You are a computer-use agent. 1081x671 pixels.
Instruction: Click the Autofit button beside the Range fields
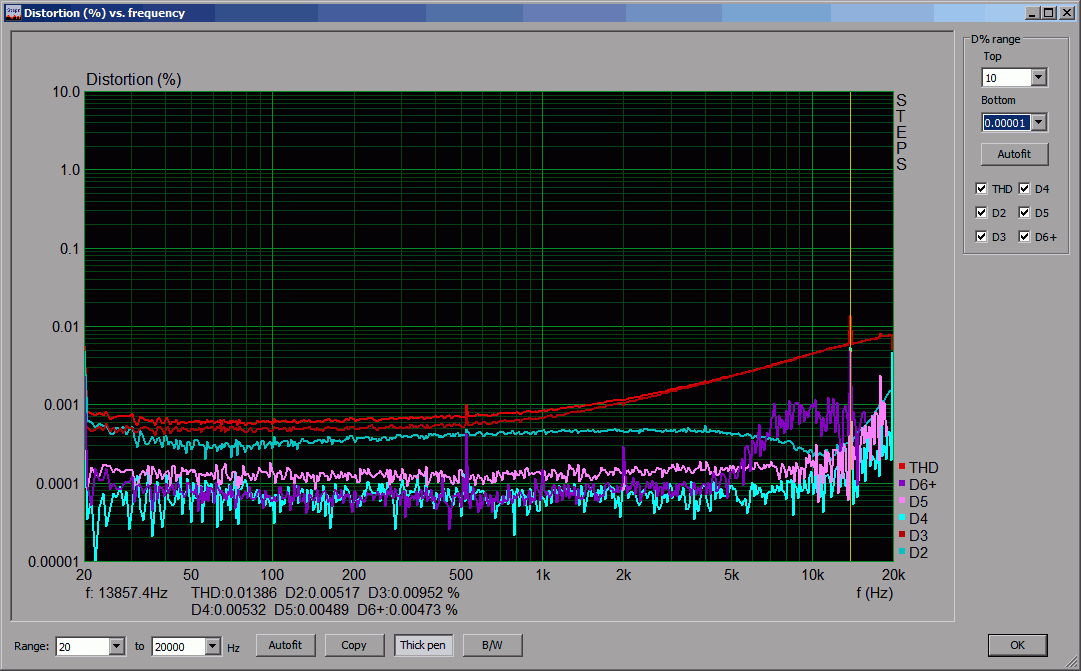click(285, 645)
